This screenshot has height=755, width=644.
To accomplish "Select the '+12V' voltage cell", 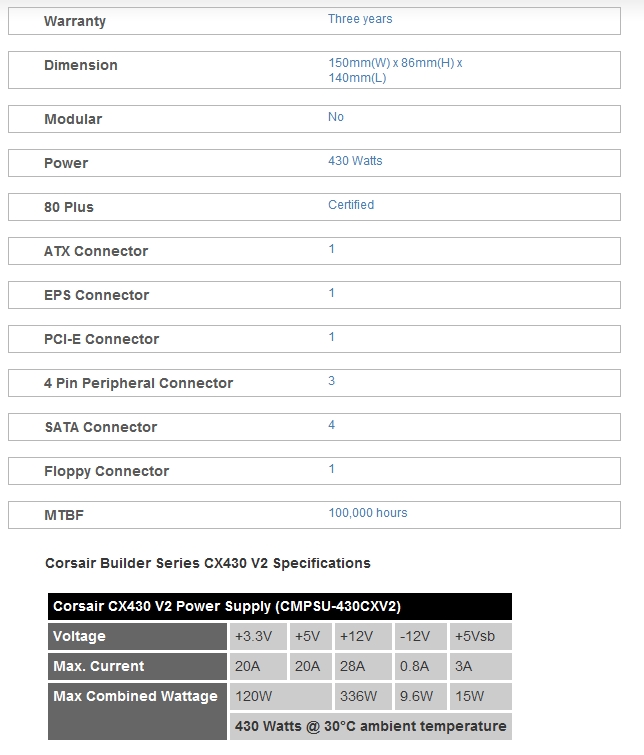I will click(x=363, y=637).
